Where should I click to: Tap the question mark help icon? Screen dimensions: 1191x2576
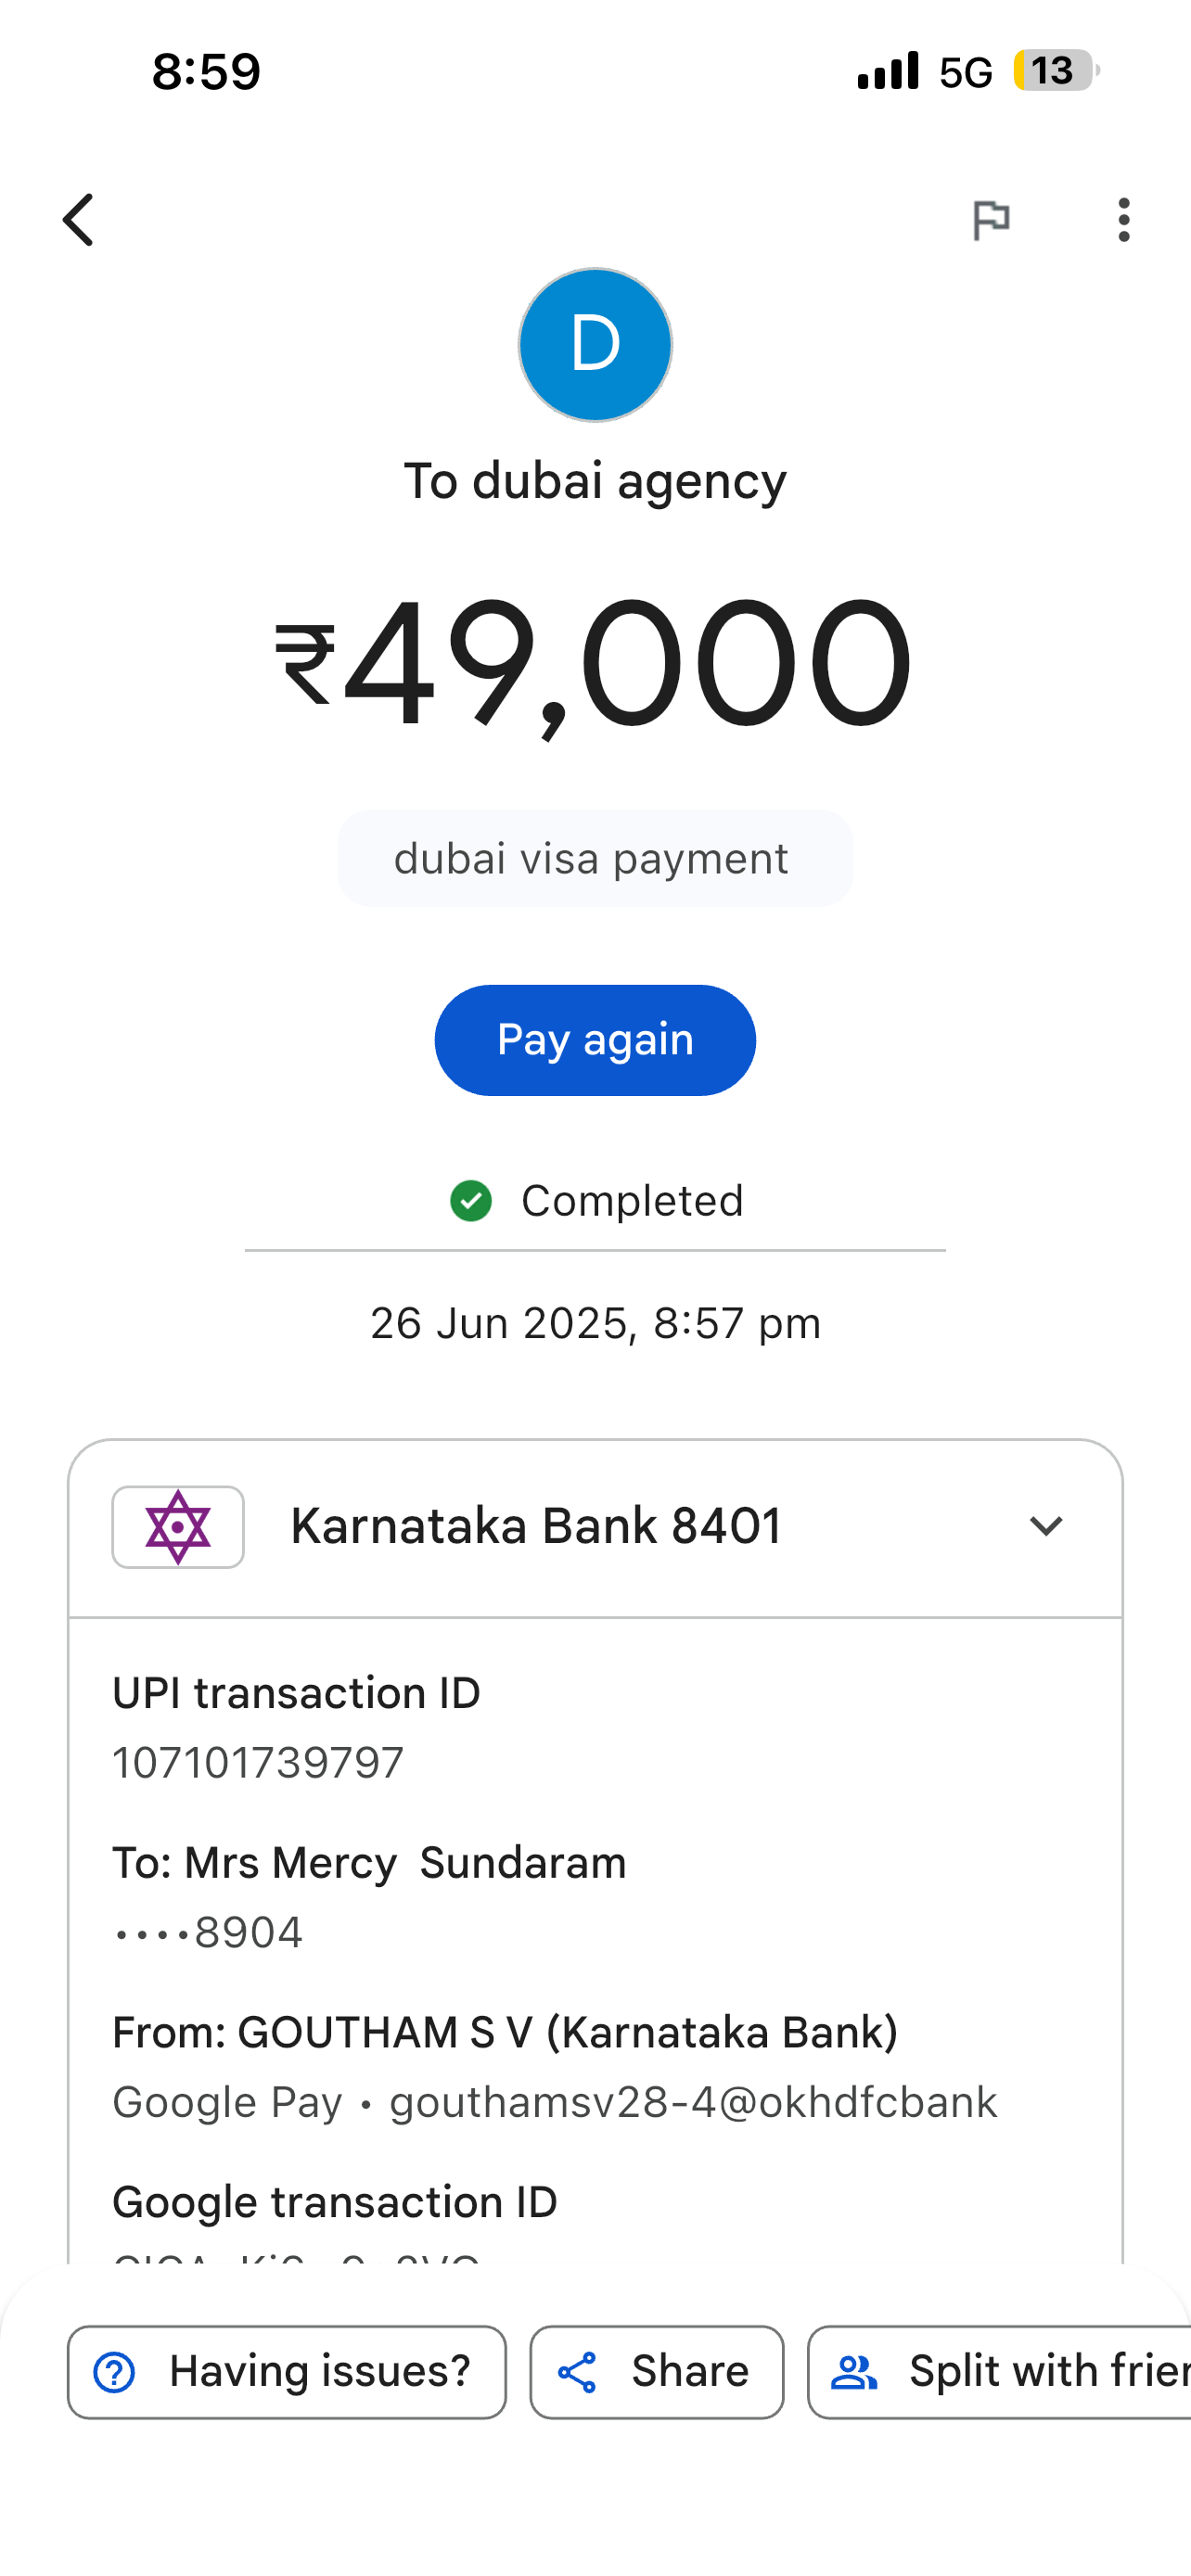(114, 2372)
